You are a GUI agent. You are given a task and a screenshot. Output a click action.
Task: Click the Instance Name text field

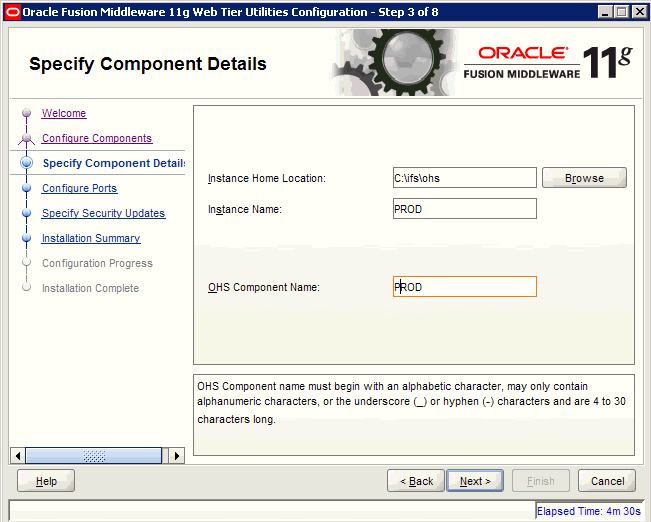tap(465, 208)
